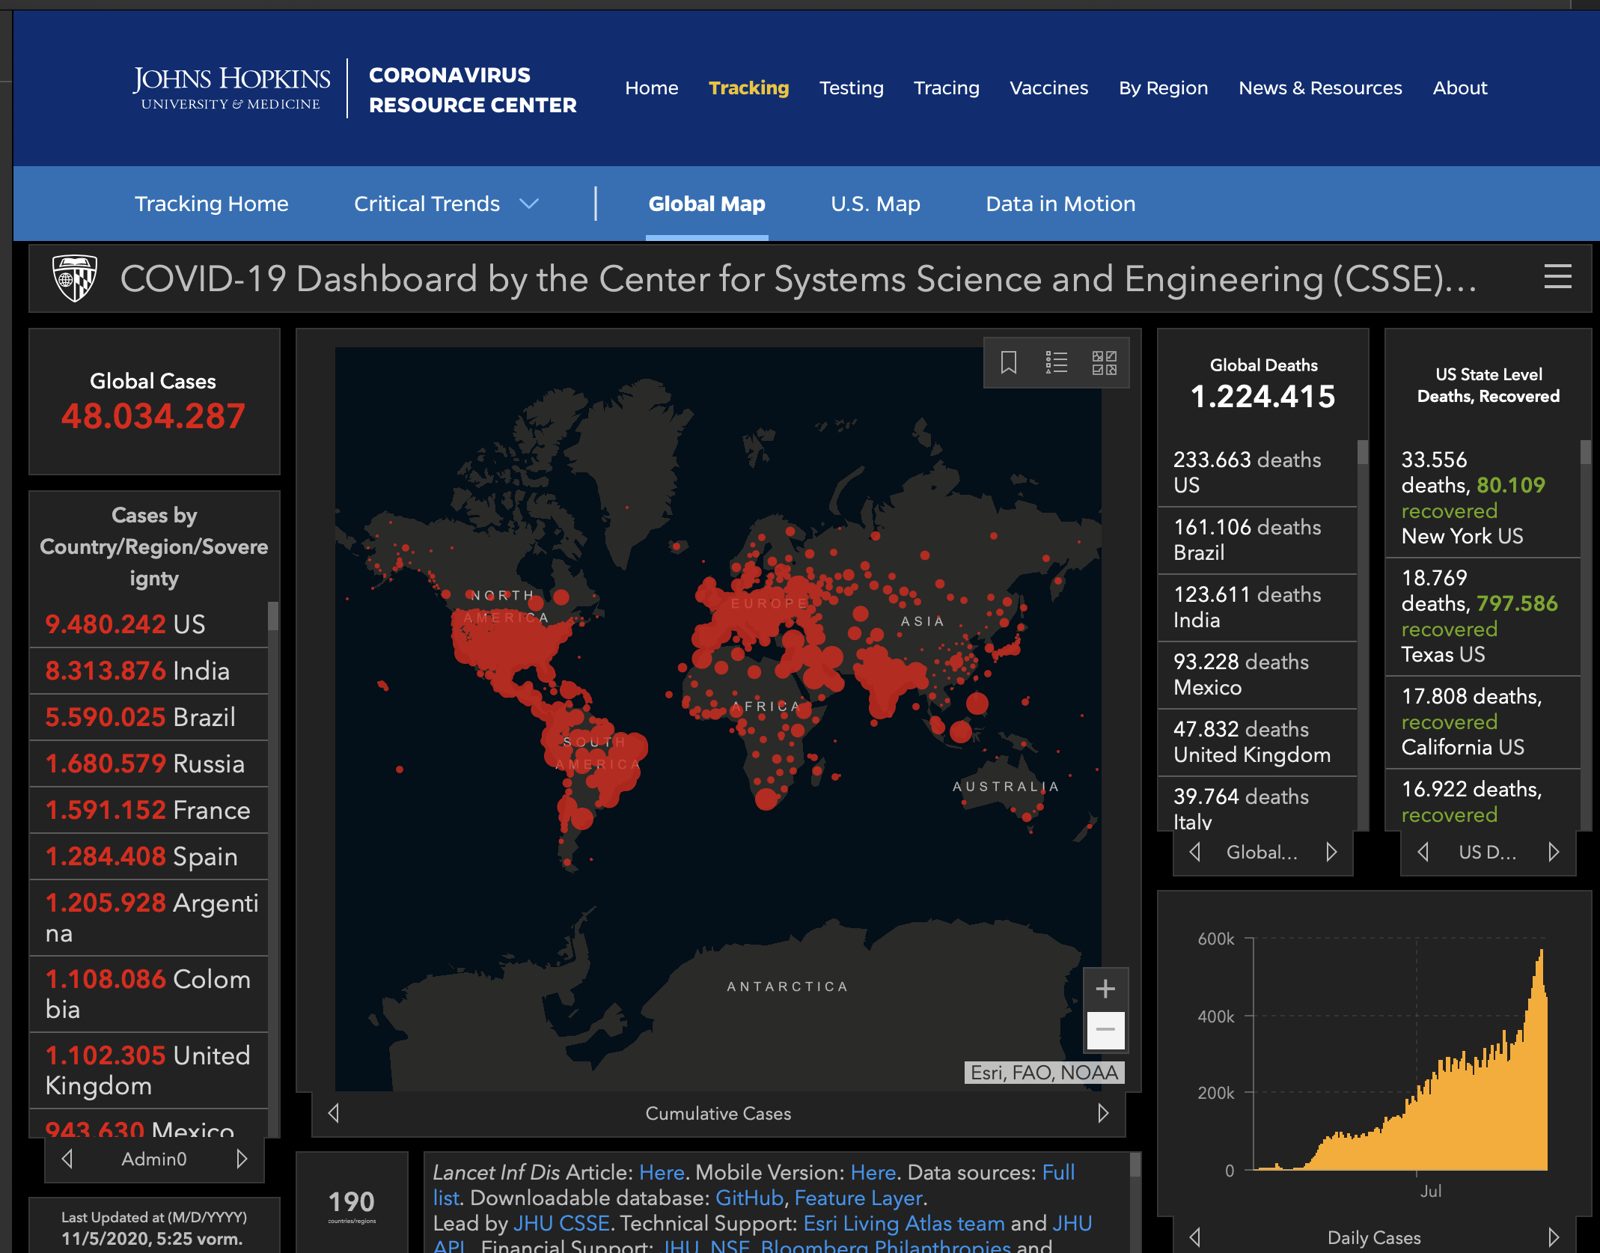Select the Global Map tab
The image size is (1600, 1253).
pos(707,204)
